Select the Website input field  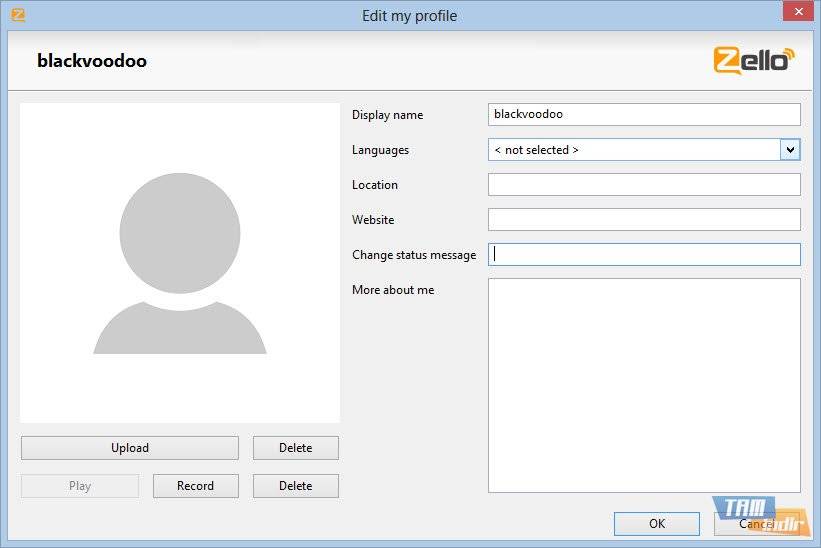643,220
